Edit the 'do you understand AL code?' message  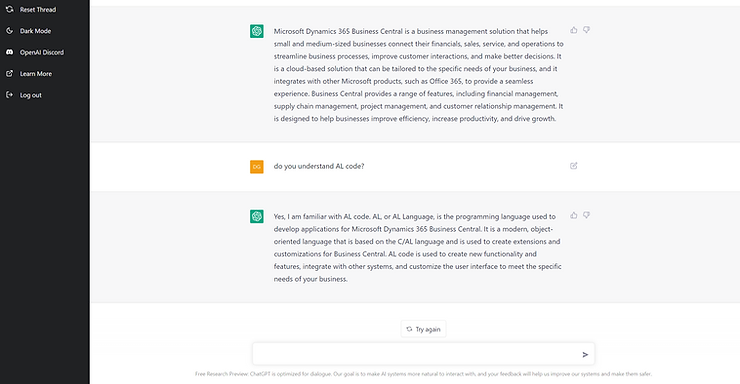(x=573, y=166)
